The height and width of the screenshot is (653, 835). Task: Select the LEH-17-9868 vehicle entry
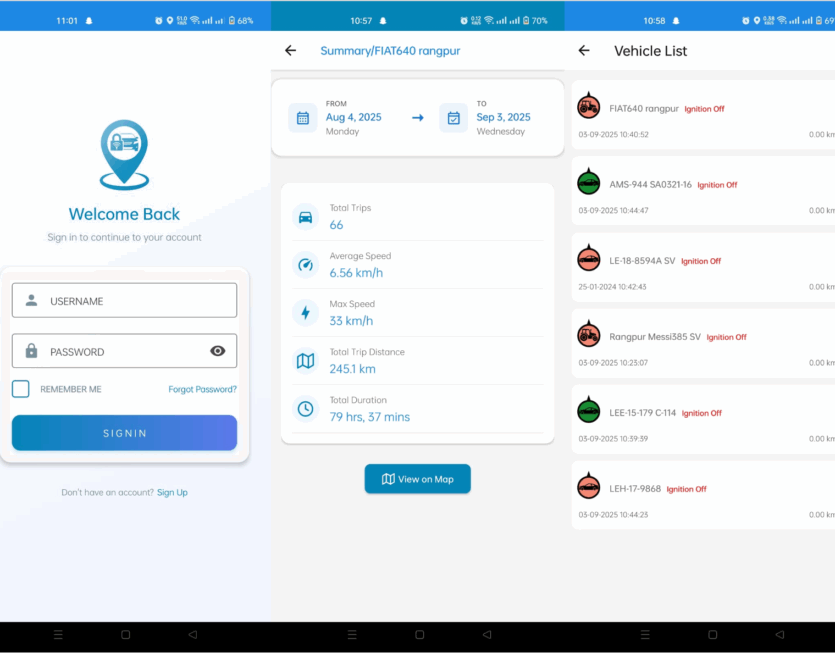coord(700,495)
